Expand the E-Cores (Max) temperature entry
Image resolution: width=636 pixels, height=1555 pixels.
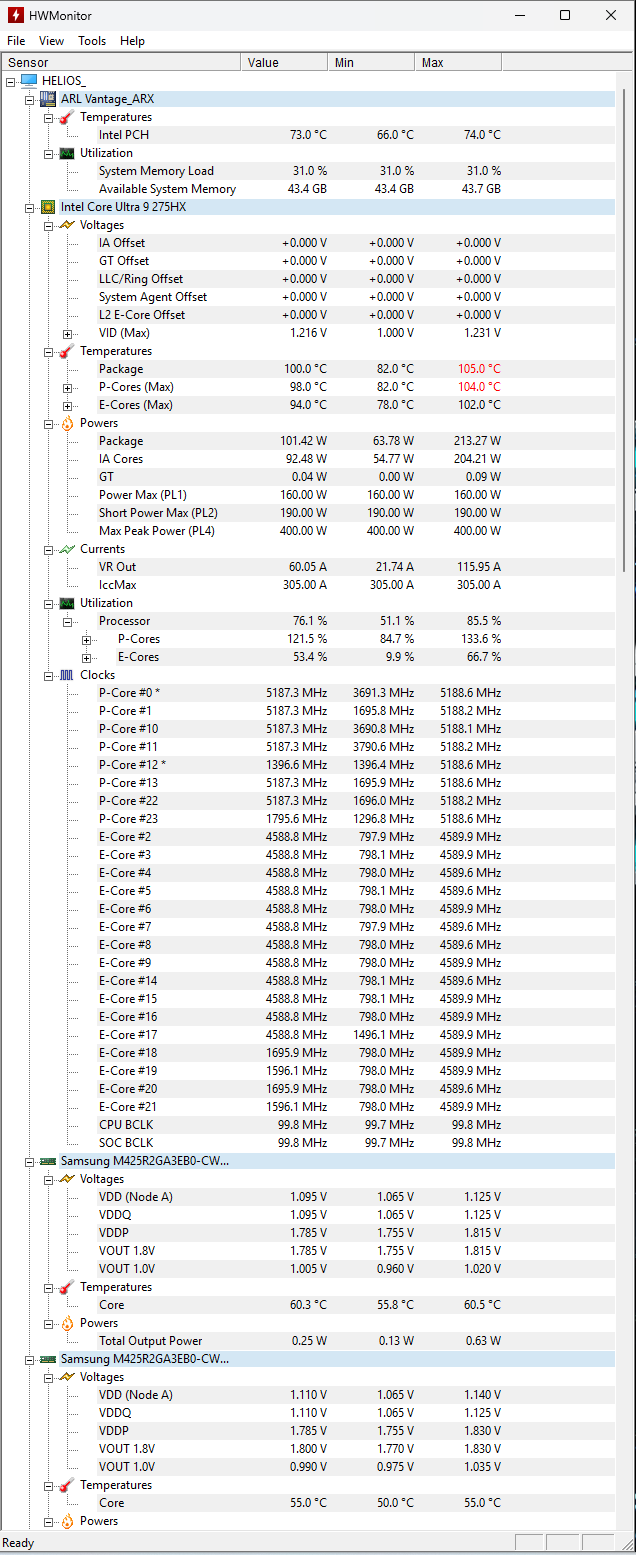point(67,405)
